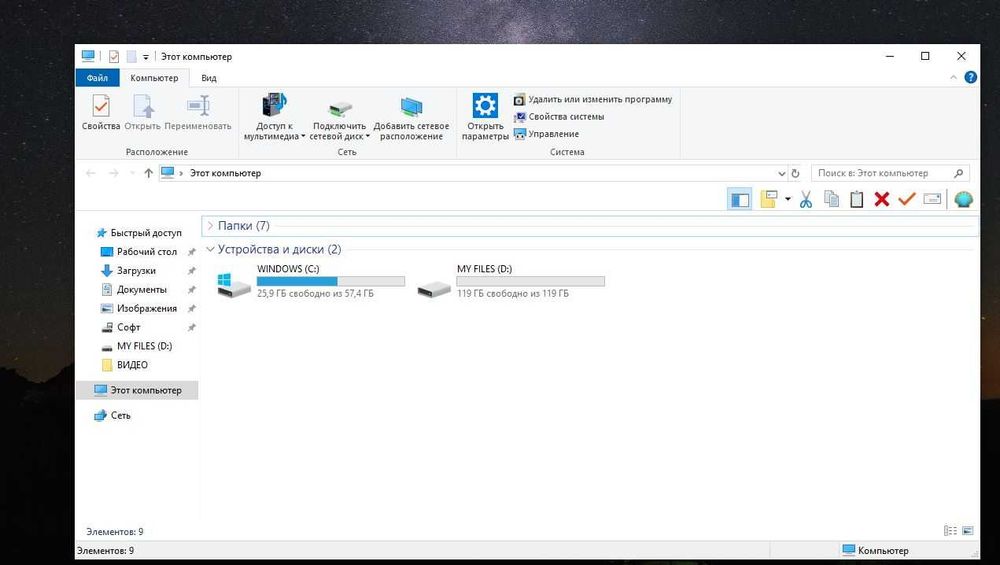Image resolution: width=1000 pixels, height=565 pixels.
Task: Click 25,9 ГБ свободно из 57,4 ГБ text
Action: click(315, 294)
